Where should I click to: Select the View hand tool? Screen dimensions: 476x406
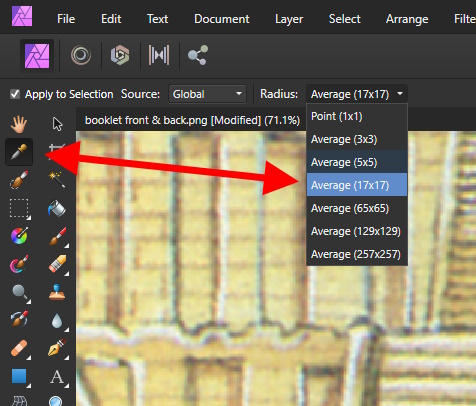[x=19, y=124]
